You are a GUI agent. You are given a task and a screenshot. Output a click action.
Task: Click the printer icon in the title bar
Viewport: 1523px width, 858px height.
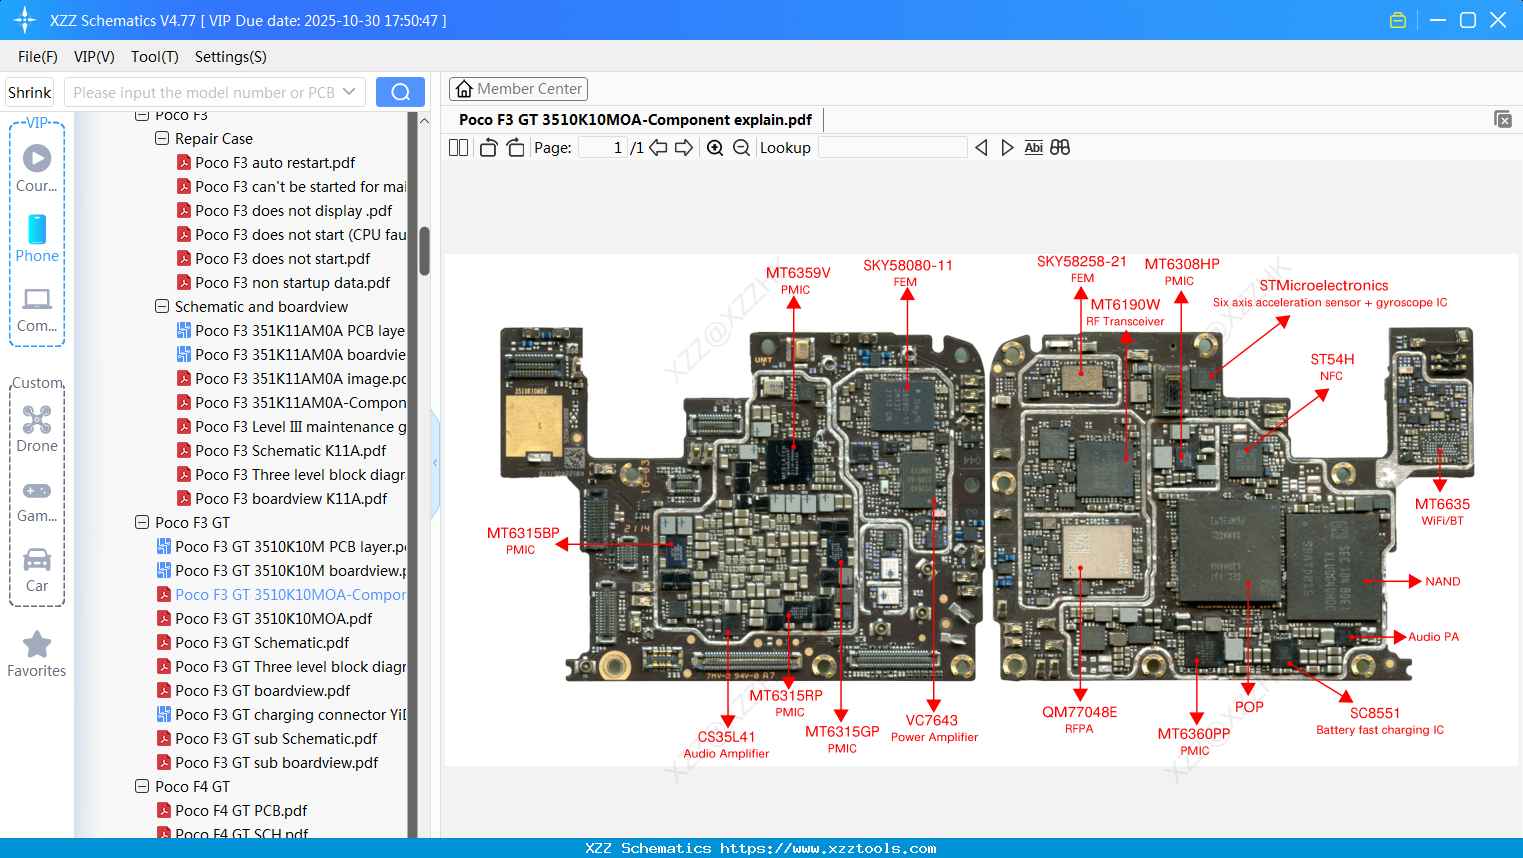1398,19
